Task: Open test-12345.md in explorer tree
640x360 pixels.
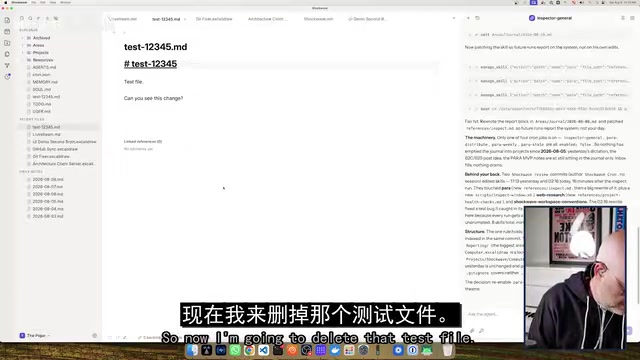Action: (46, 97)
